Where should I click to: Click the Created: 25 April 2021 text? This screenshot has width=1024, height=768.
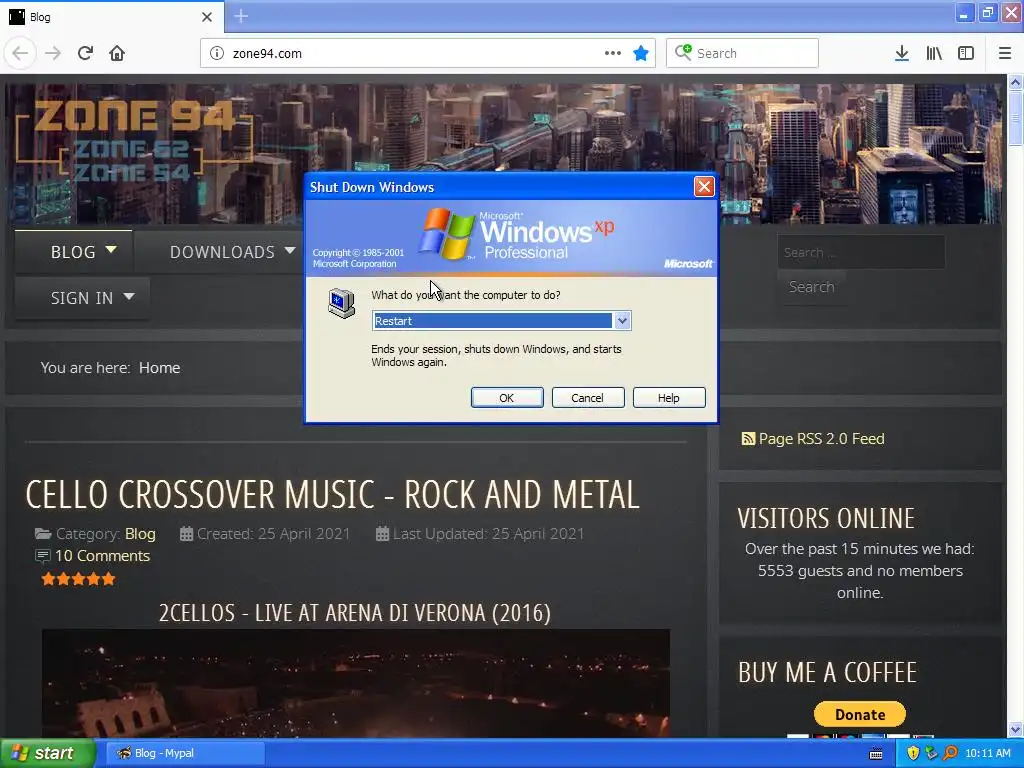coord(274,534)
